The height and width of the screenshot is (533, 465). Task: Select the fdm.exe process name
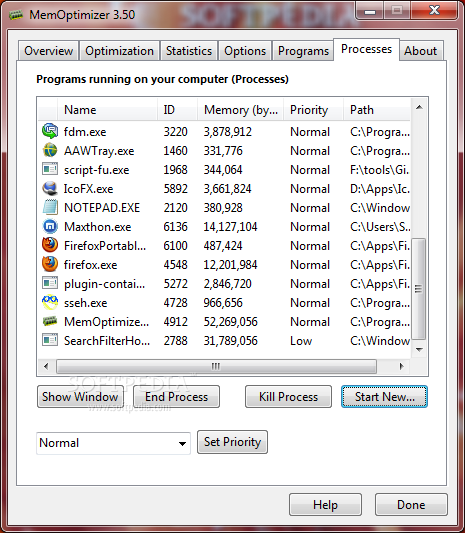point(85,132)
